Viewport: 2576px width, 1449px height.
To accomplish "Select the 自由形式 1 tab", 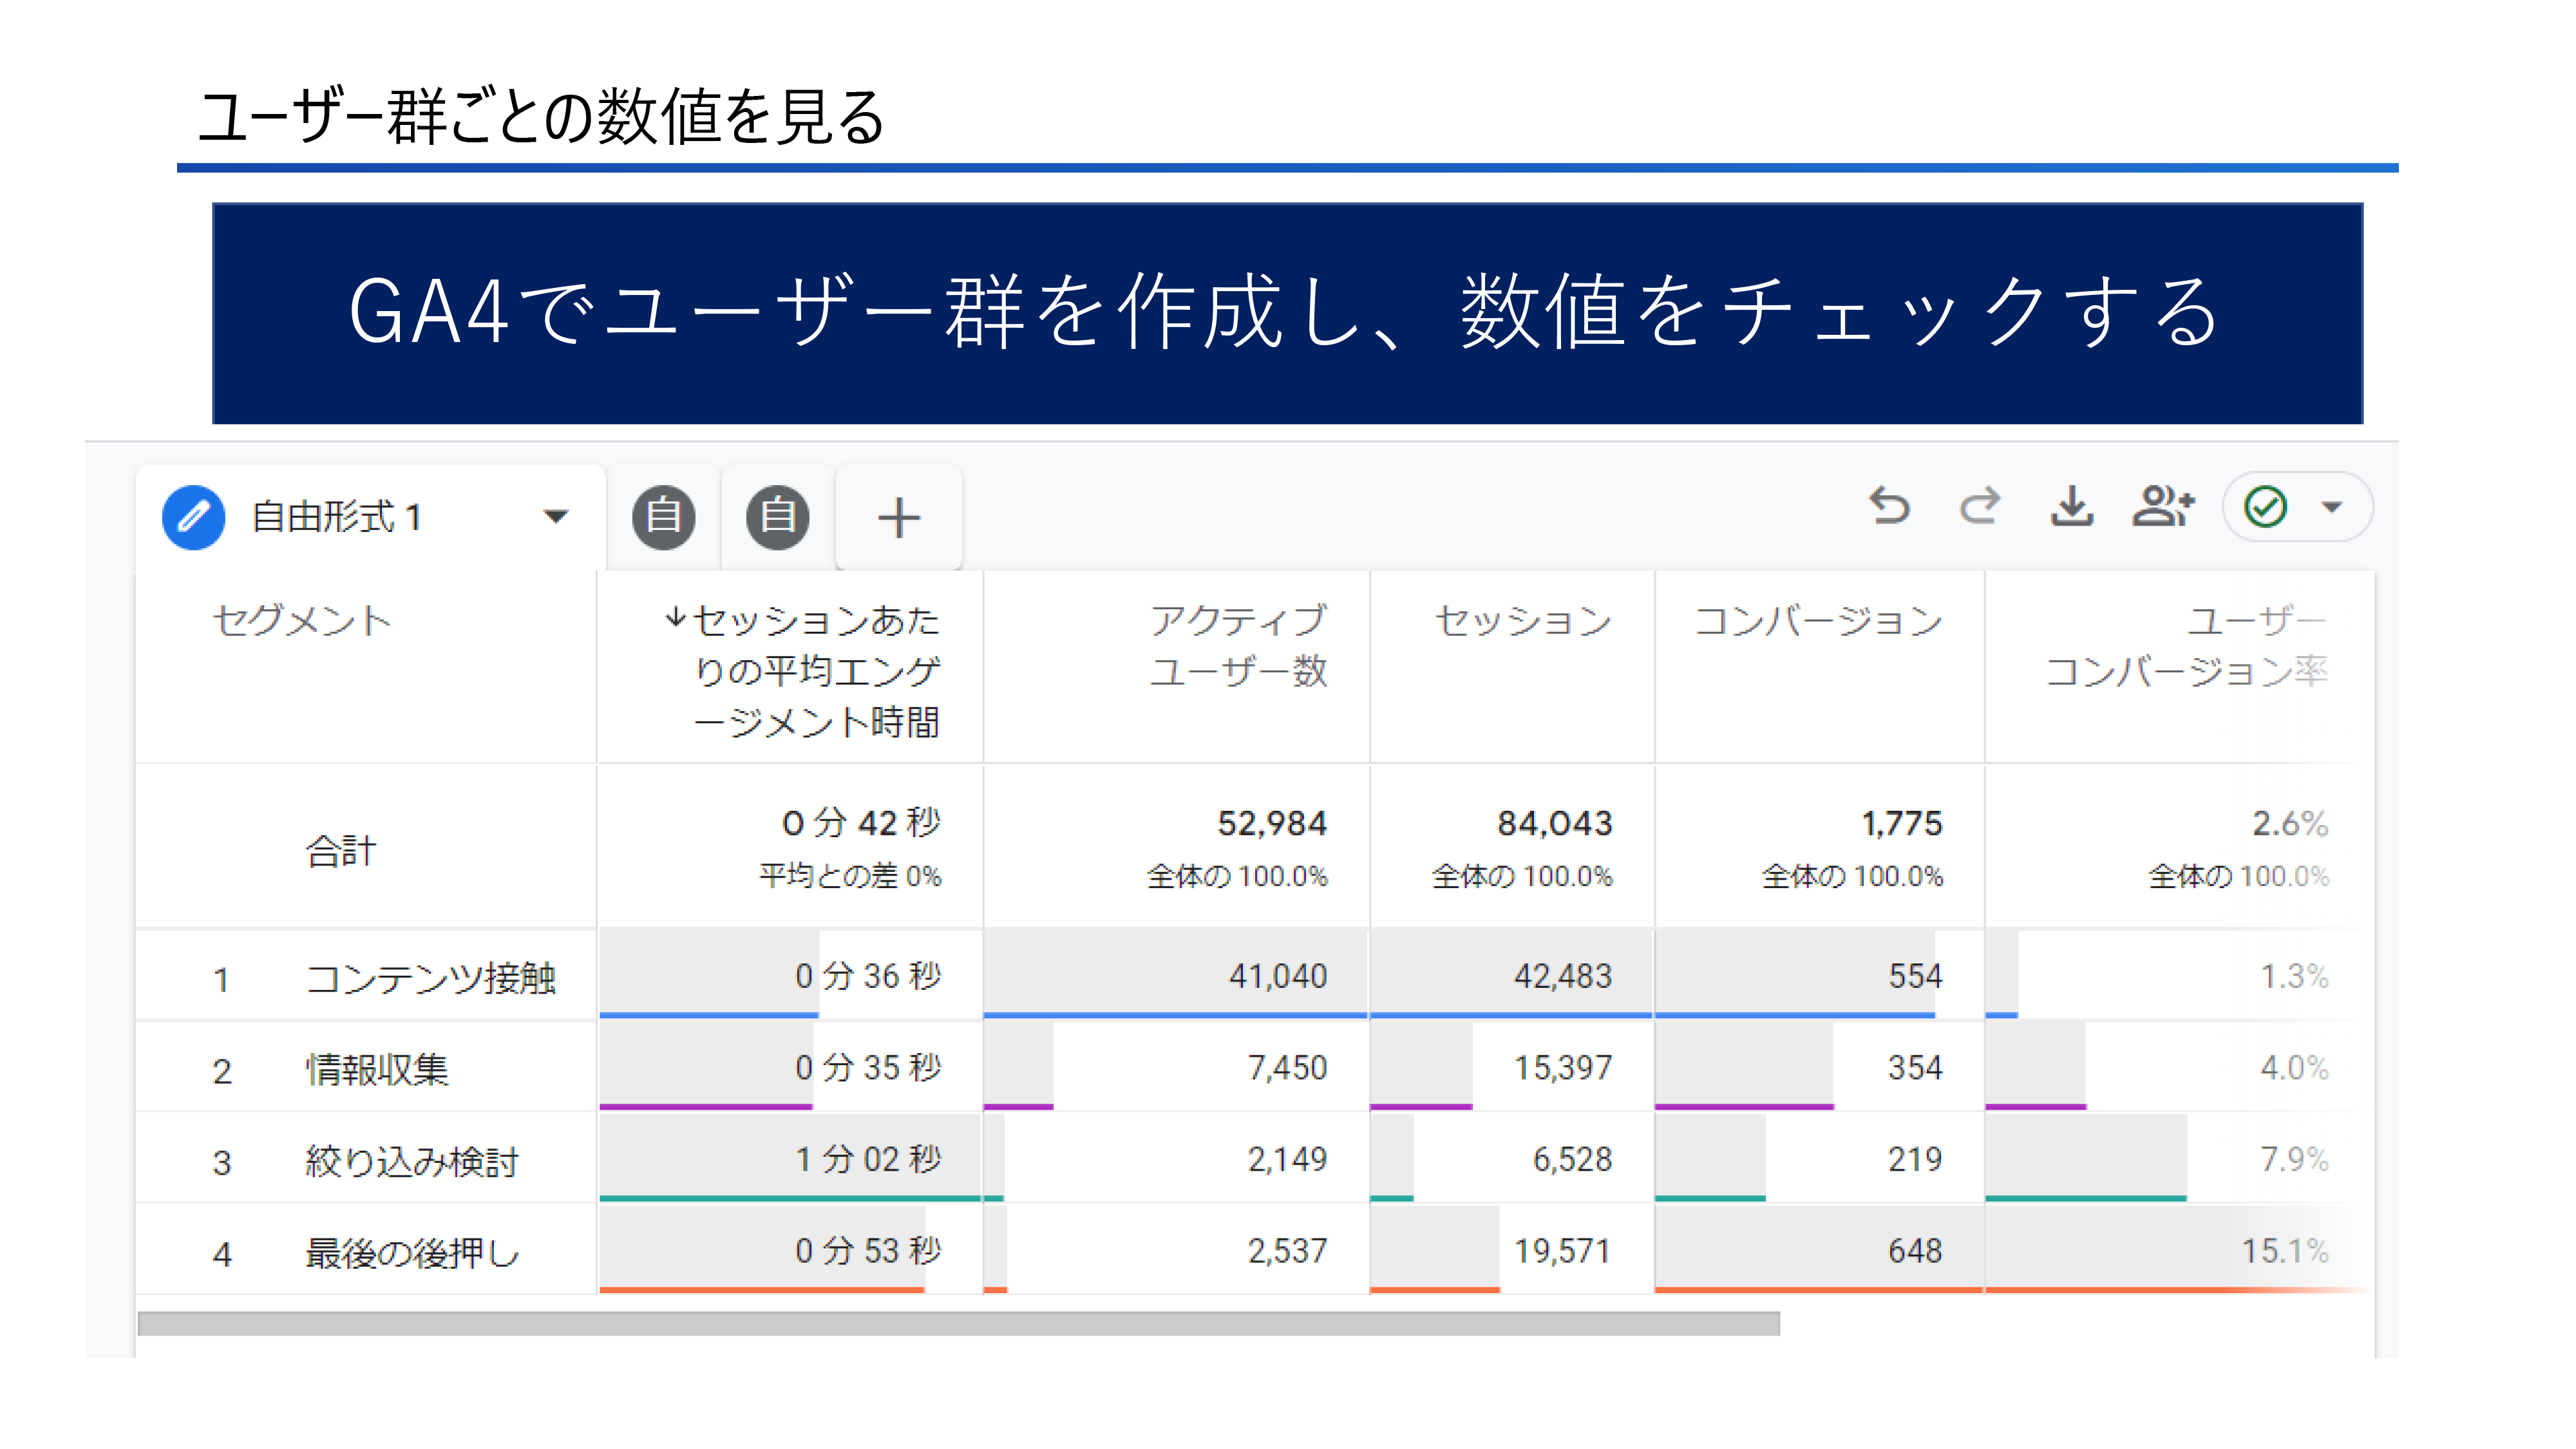I will 336,517.
